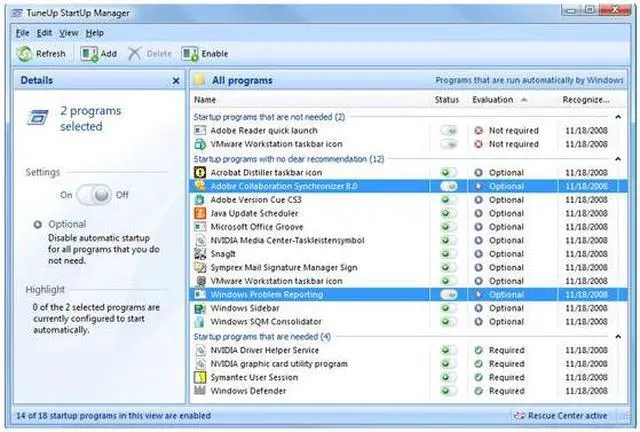Click the Microsoft Office Groove icon
Screen dimensions: 640x432
click(200, 227)
